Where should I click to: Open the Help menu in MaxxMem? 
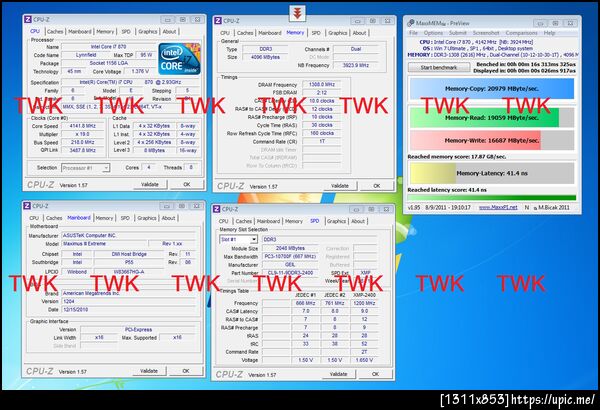pyautogui.click(x=549, y=33)
